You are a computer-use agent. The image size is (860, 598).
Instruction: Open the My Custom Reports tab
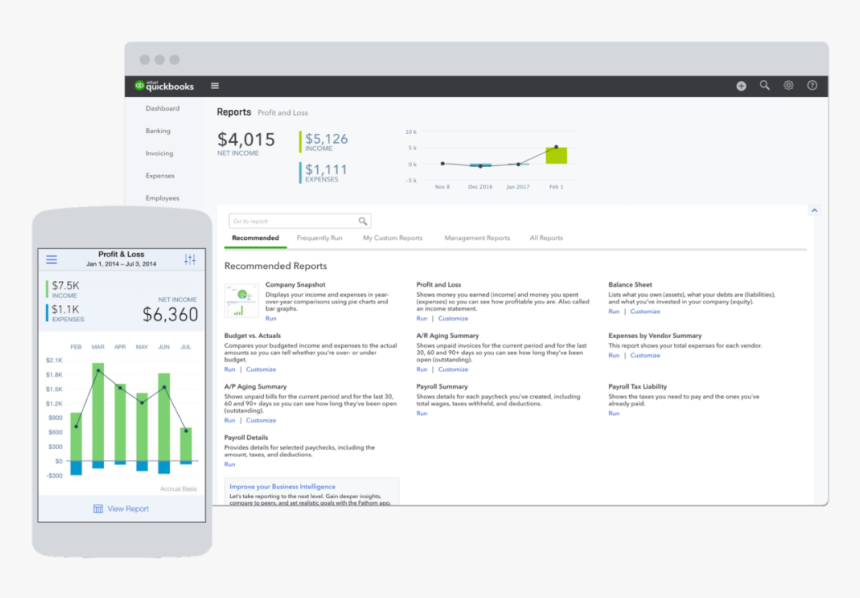coord(392,238)
